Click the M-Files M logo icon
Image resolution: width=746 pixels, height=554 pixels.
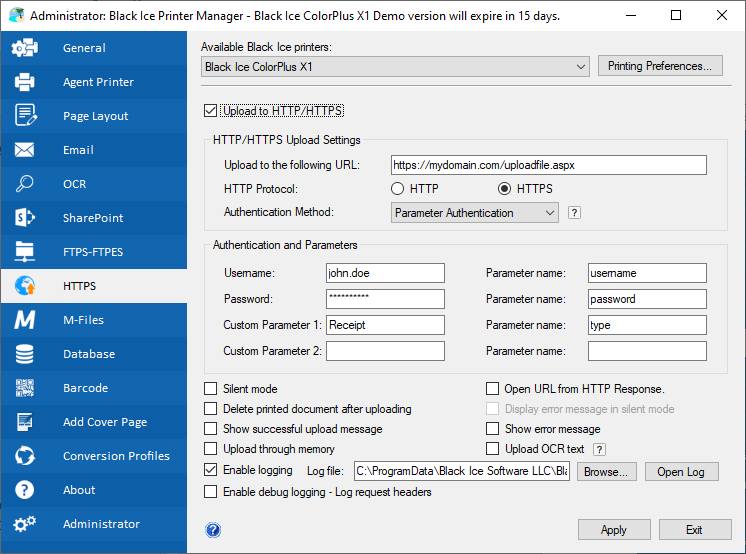pyautogui.click(x=24, y=320)
